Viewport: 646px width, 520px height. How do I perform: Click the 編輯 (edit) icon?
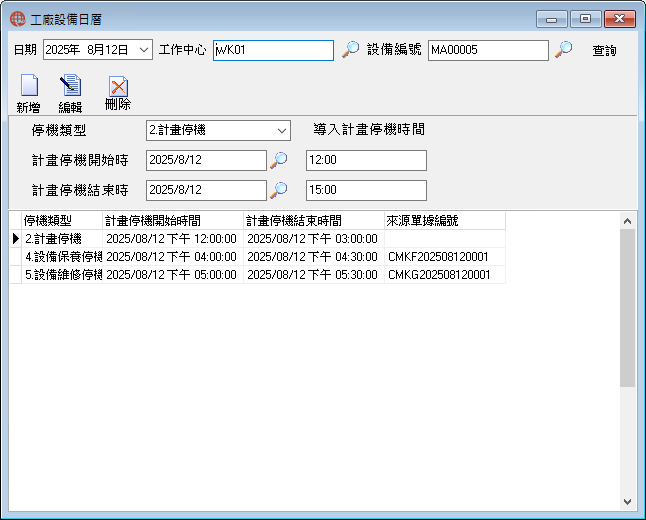pos(70,85)
